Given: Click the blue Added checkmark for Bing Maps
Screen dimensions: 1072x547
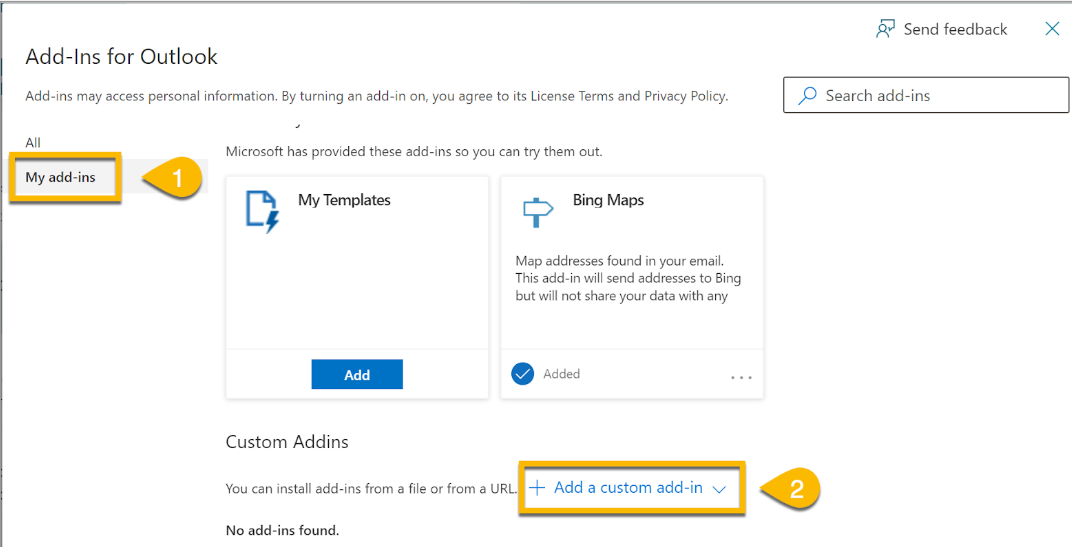Looking at the screenshot, I should point(522,374).
